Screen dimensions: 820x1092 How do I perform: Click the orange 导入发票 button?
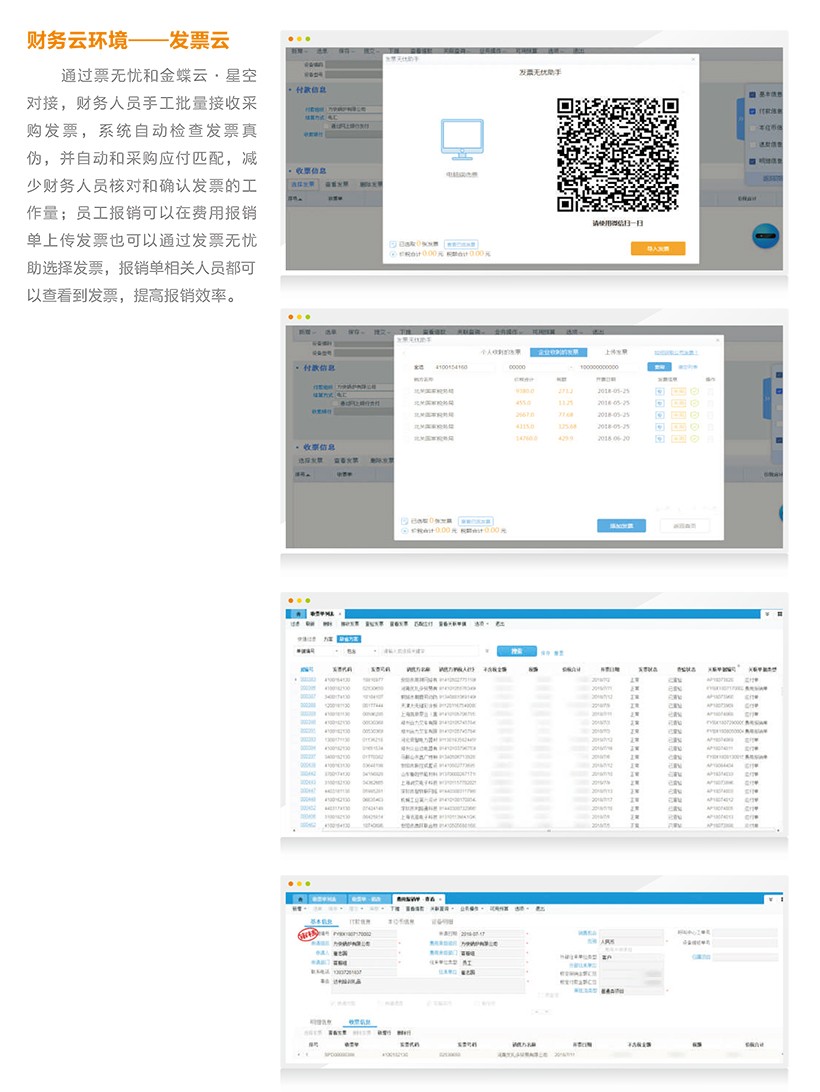pyautogui.click(x=657, y=248)
